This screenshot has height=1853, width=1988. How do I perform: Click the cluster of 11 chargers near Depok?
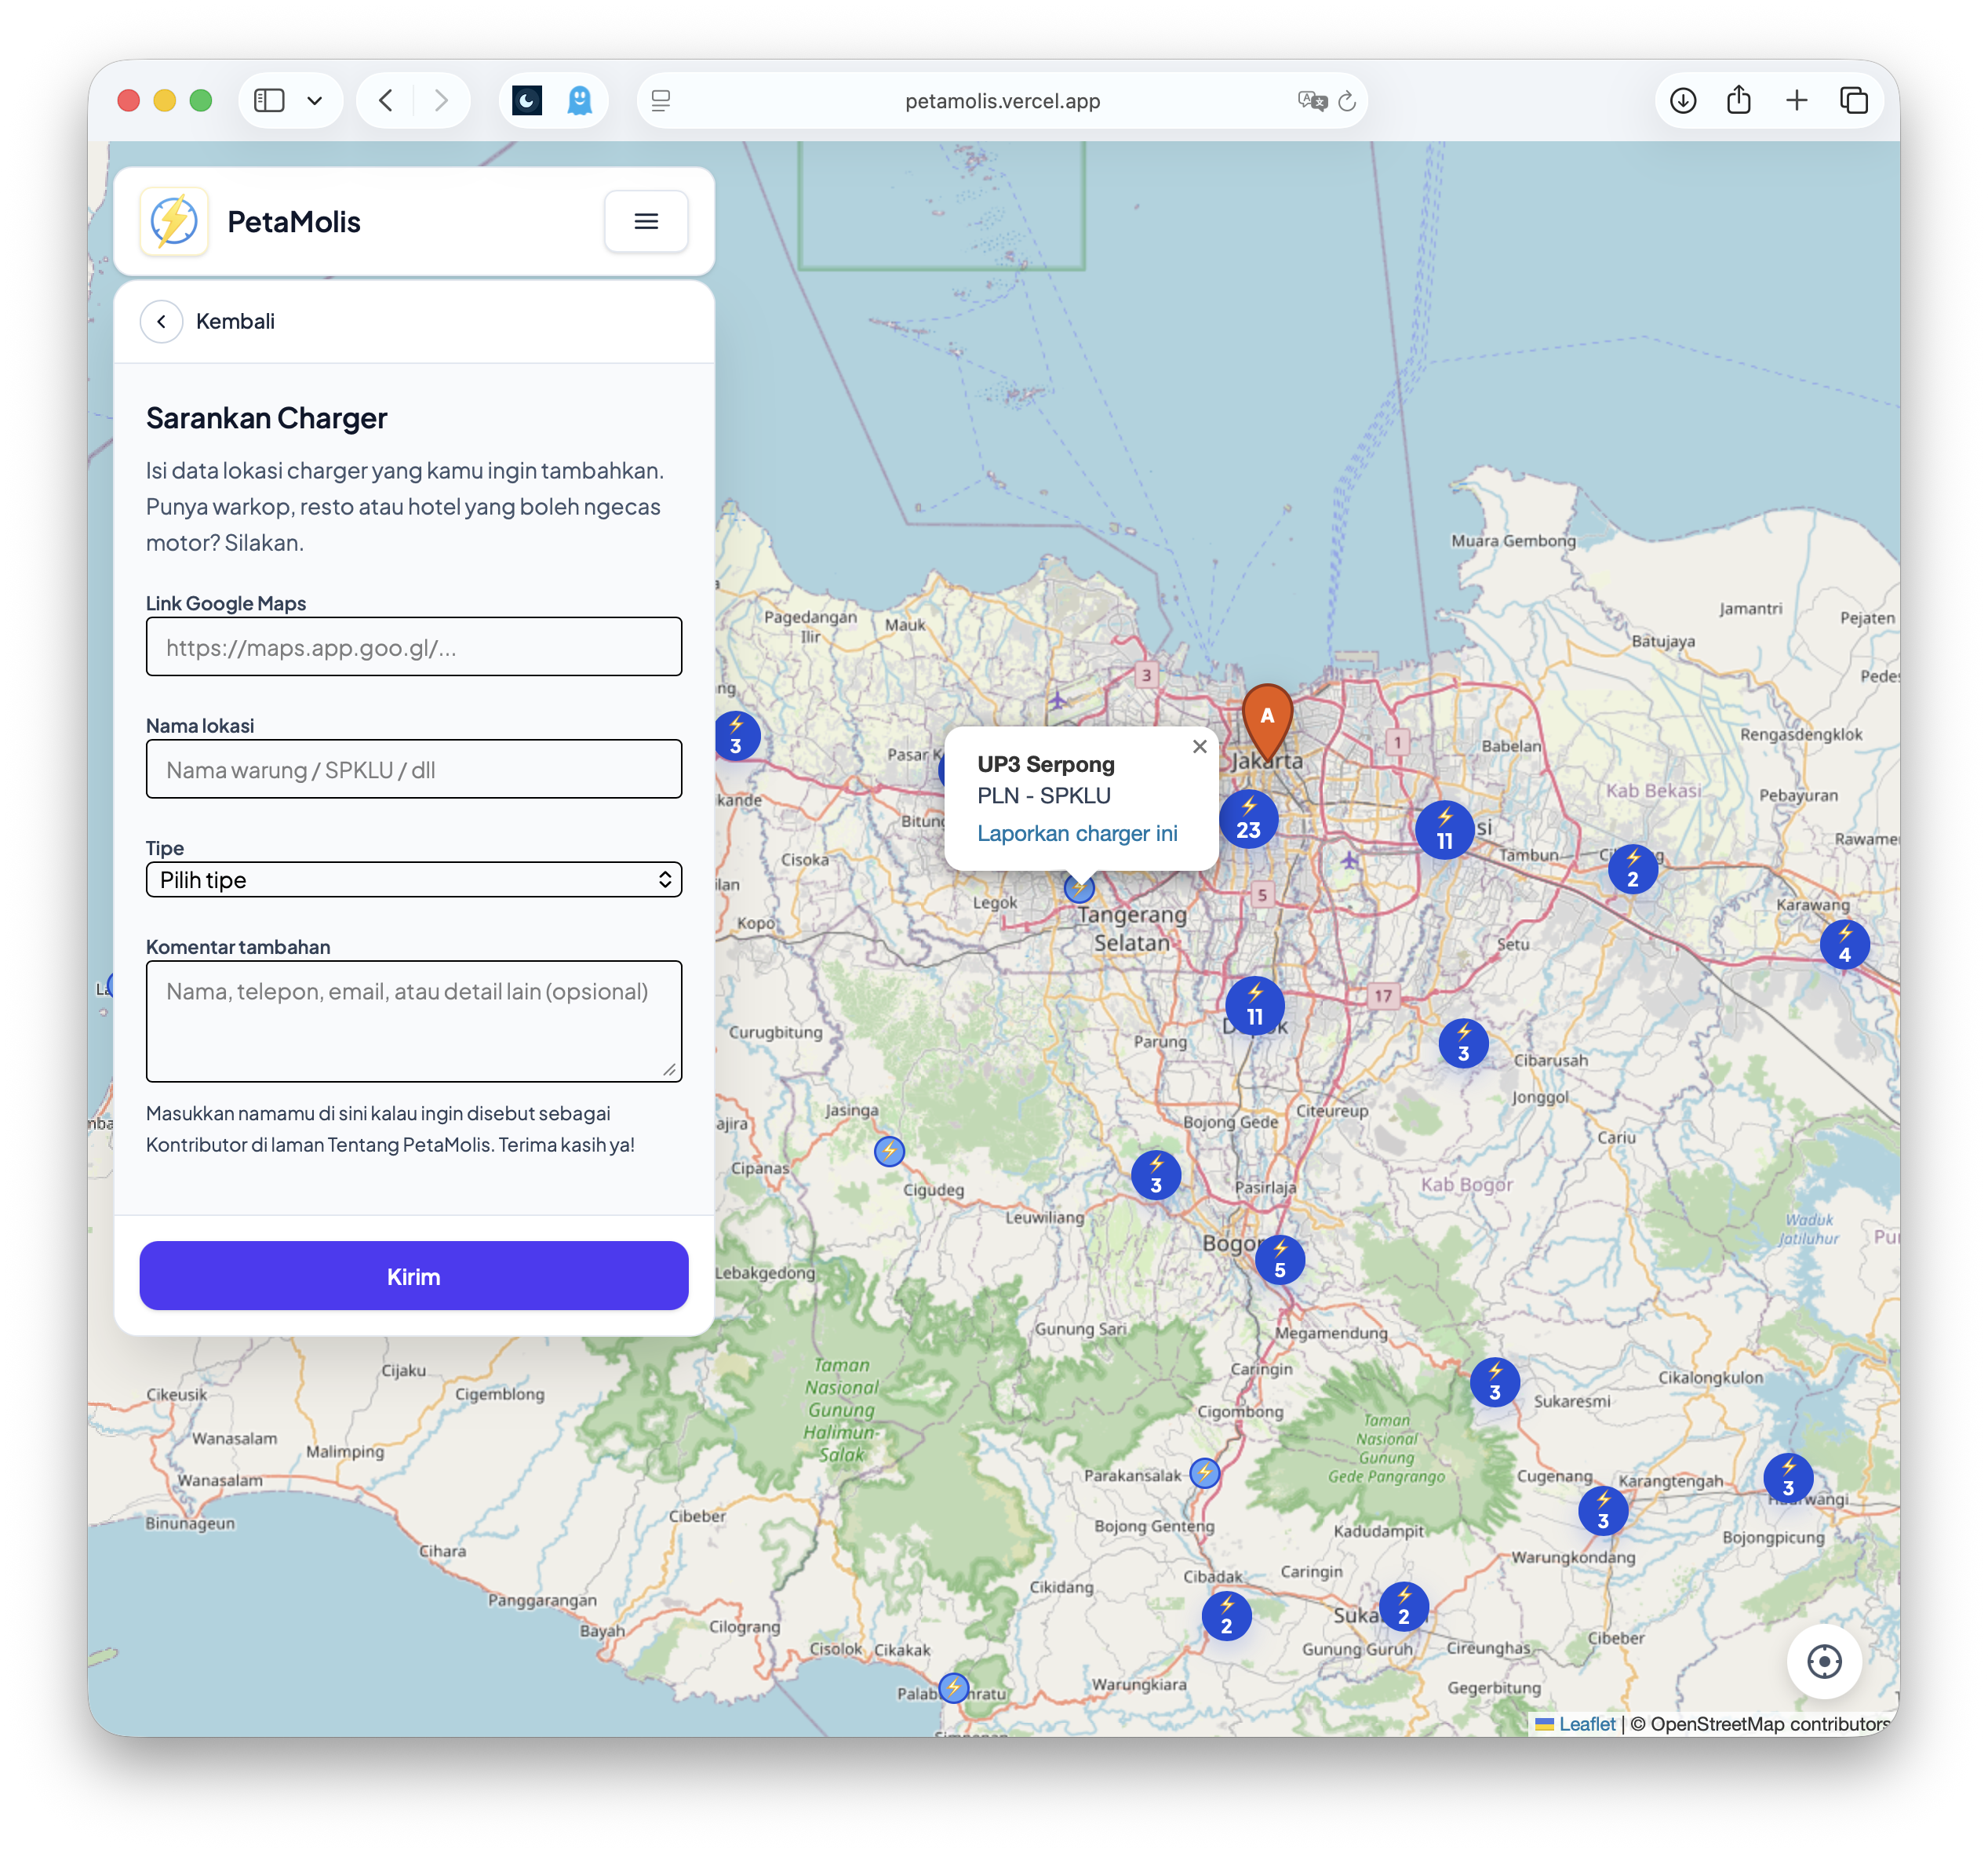(x=1254, y=1006)
